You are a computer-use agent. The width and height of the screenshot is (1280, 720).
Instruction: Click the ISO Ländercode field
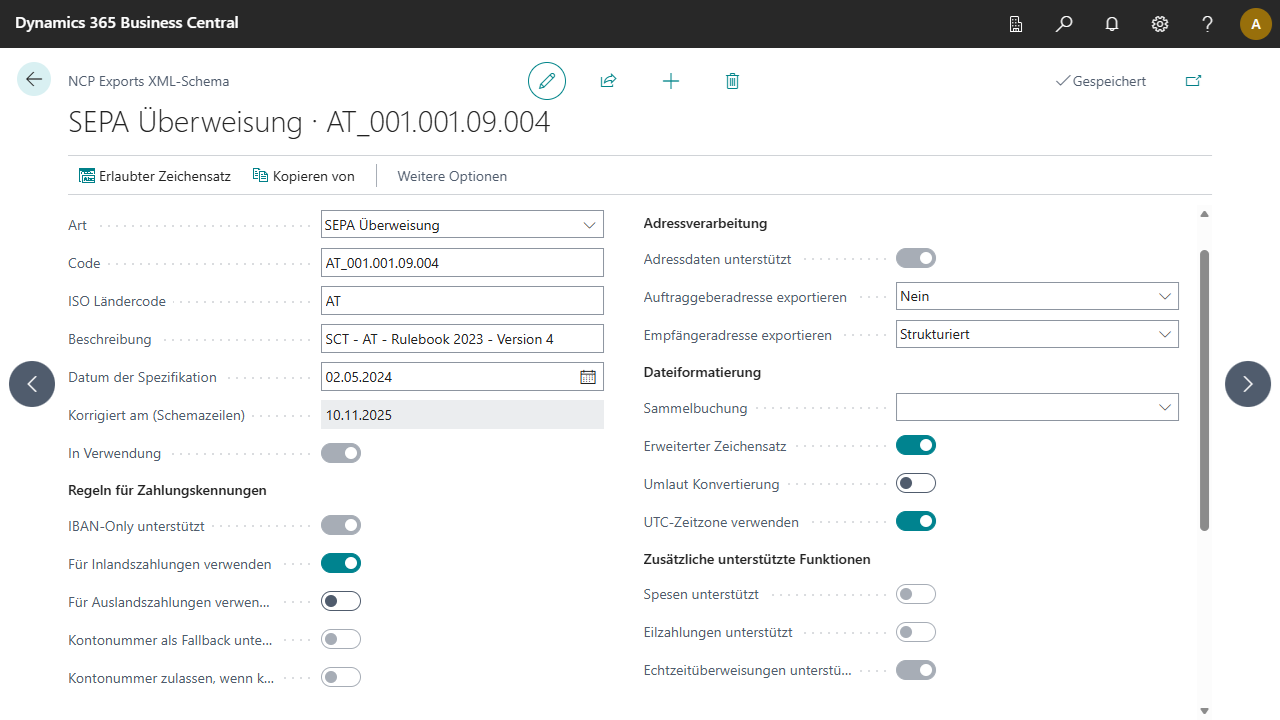pos(462,301)
